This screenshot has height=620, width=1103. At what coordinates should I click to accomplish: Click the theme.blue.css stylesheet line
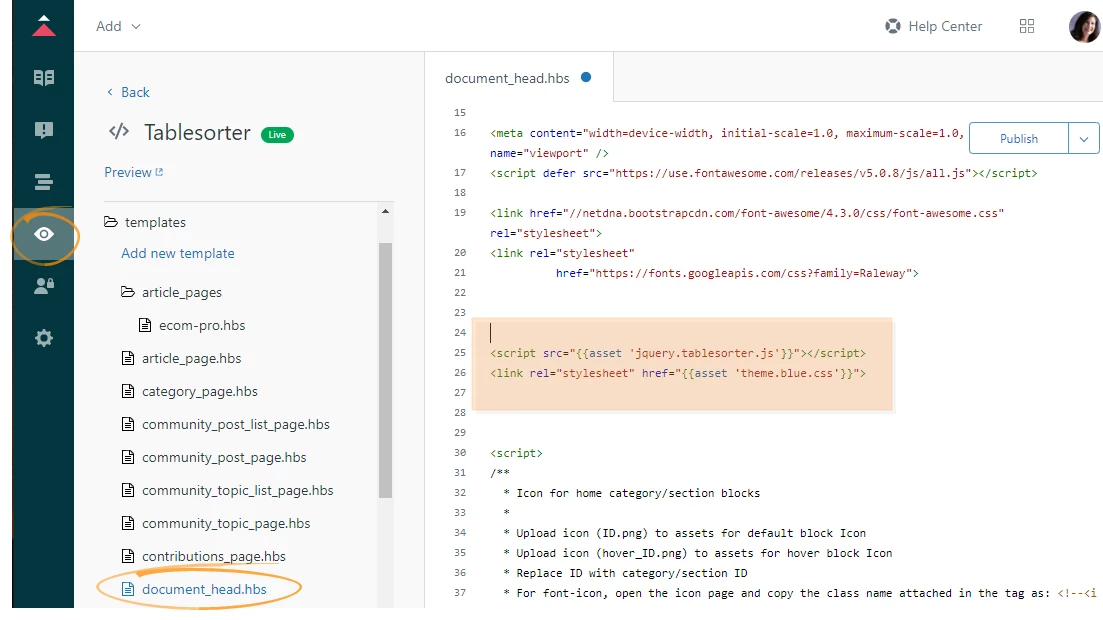click(x=677, y=373)
